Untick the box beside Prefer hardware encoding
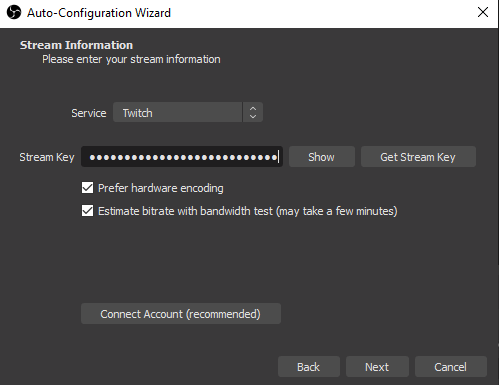Screen dimensions: 499x385 coord(87,188)
